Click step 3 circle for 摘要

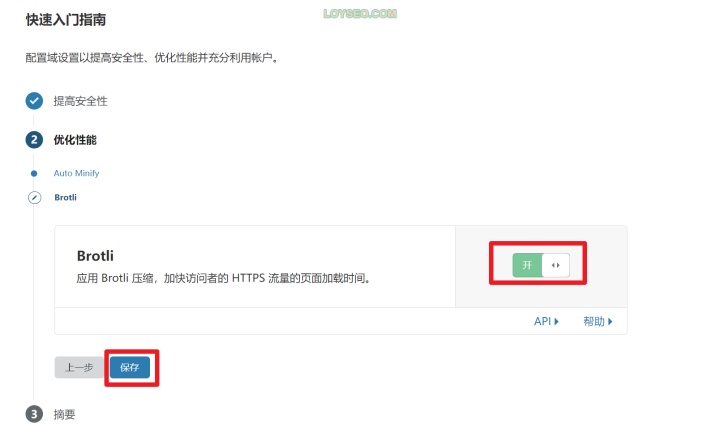(34, 414)
